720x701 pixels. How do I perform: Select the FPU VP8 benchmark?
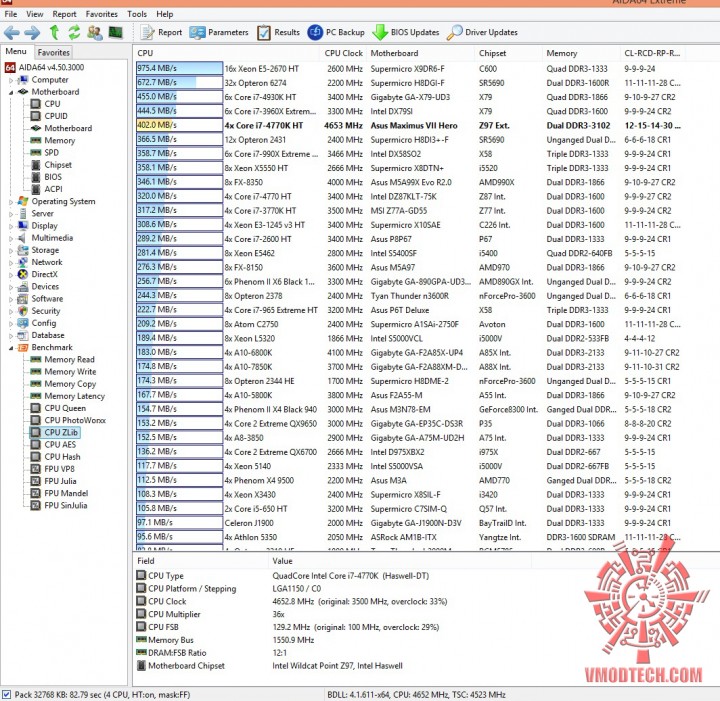coord(52,469)
